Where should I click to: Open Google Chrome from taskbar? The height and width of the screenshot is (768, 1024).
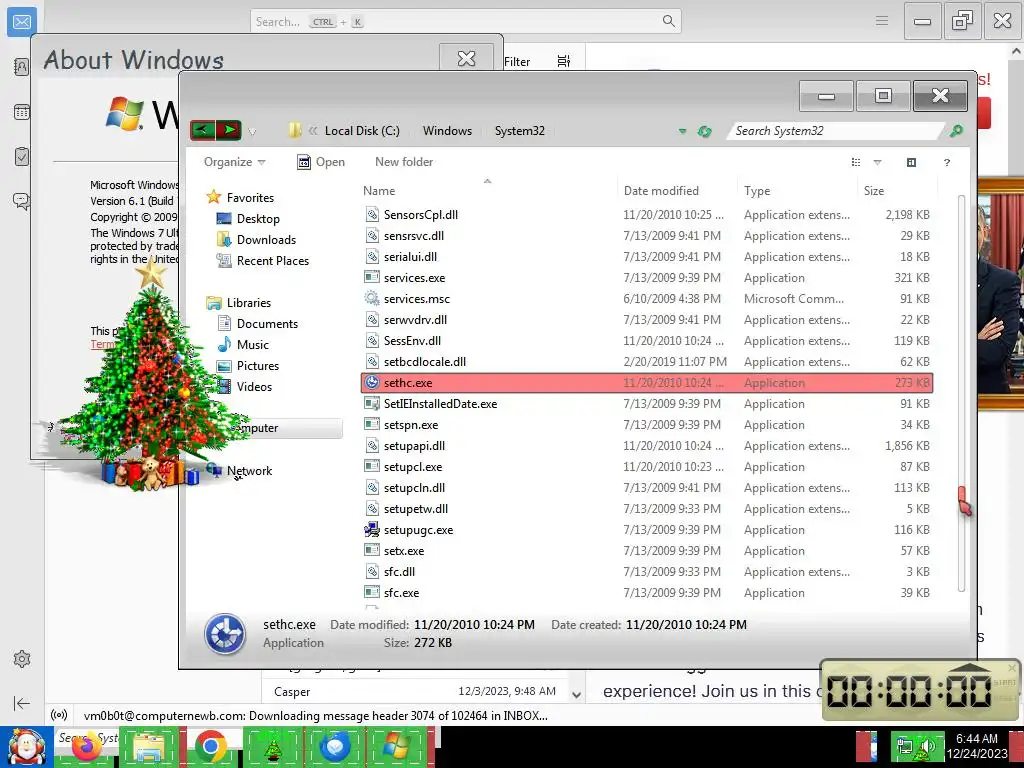210,747
